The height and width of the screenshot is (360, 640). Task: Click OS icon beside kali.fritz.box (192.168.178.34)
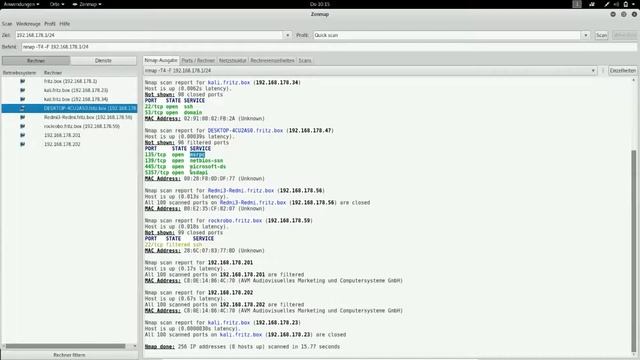coord(22,99)
